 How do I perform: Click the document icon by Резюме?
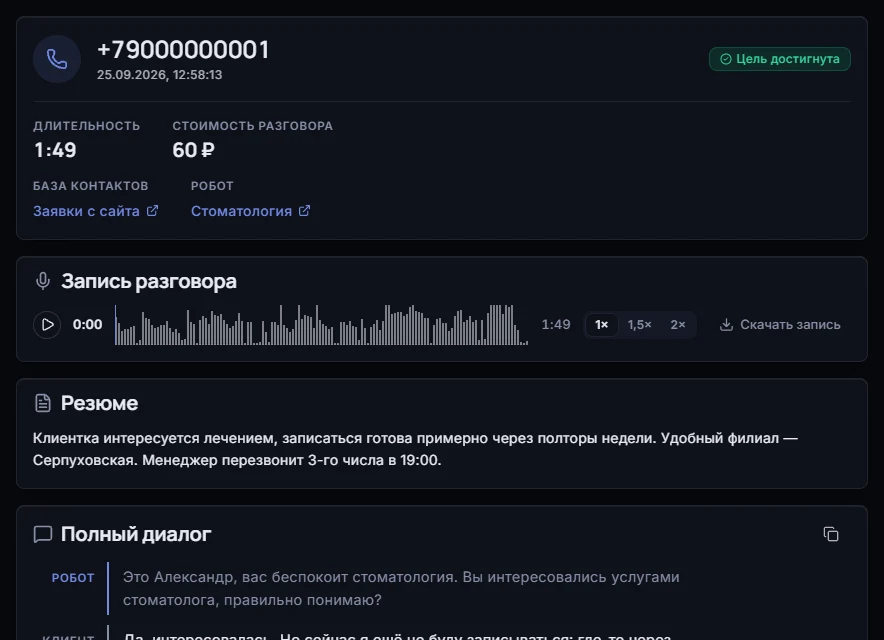point(43,403)
